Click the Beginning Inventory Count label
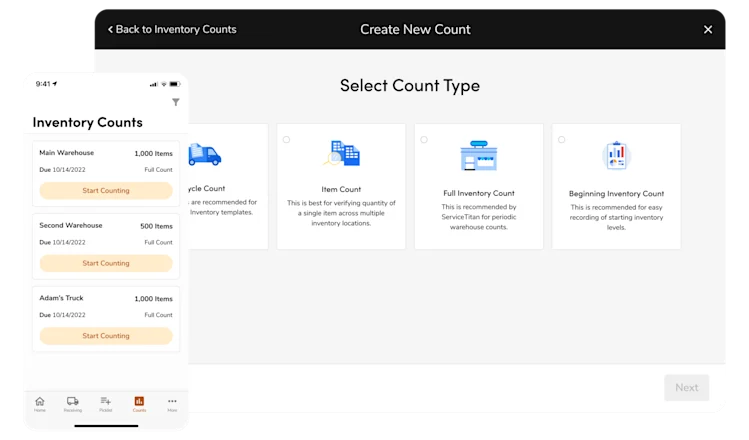The image size is (749, 440). point(616,193)
